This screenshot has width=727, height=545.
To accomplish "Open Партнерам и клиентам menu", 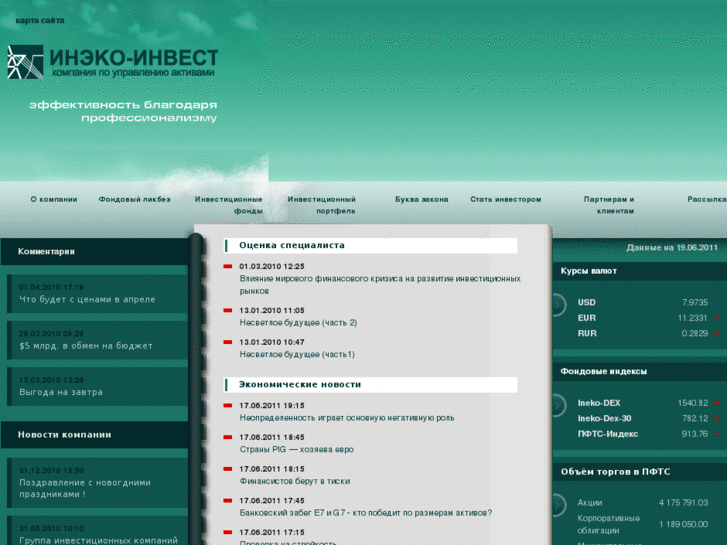I will tap(609, 205).
